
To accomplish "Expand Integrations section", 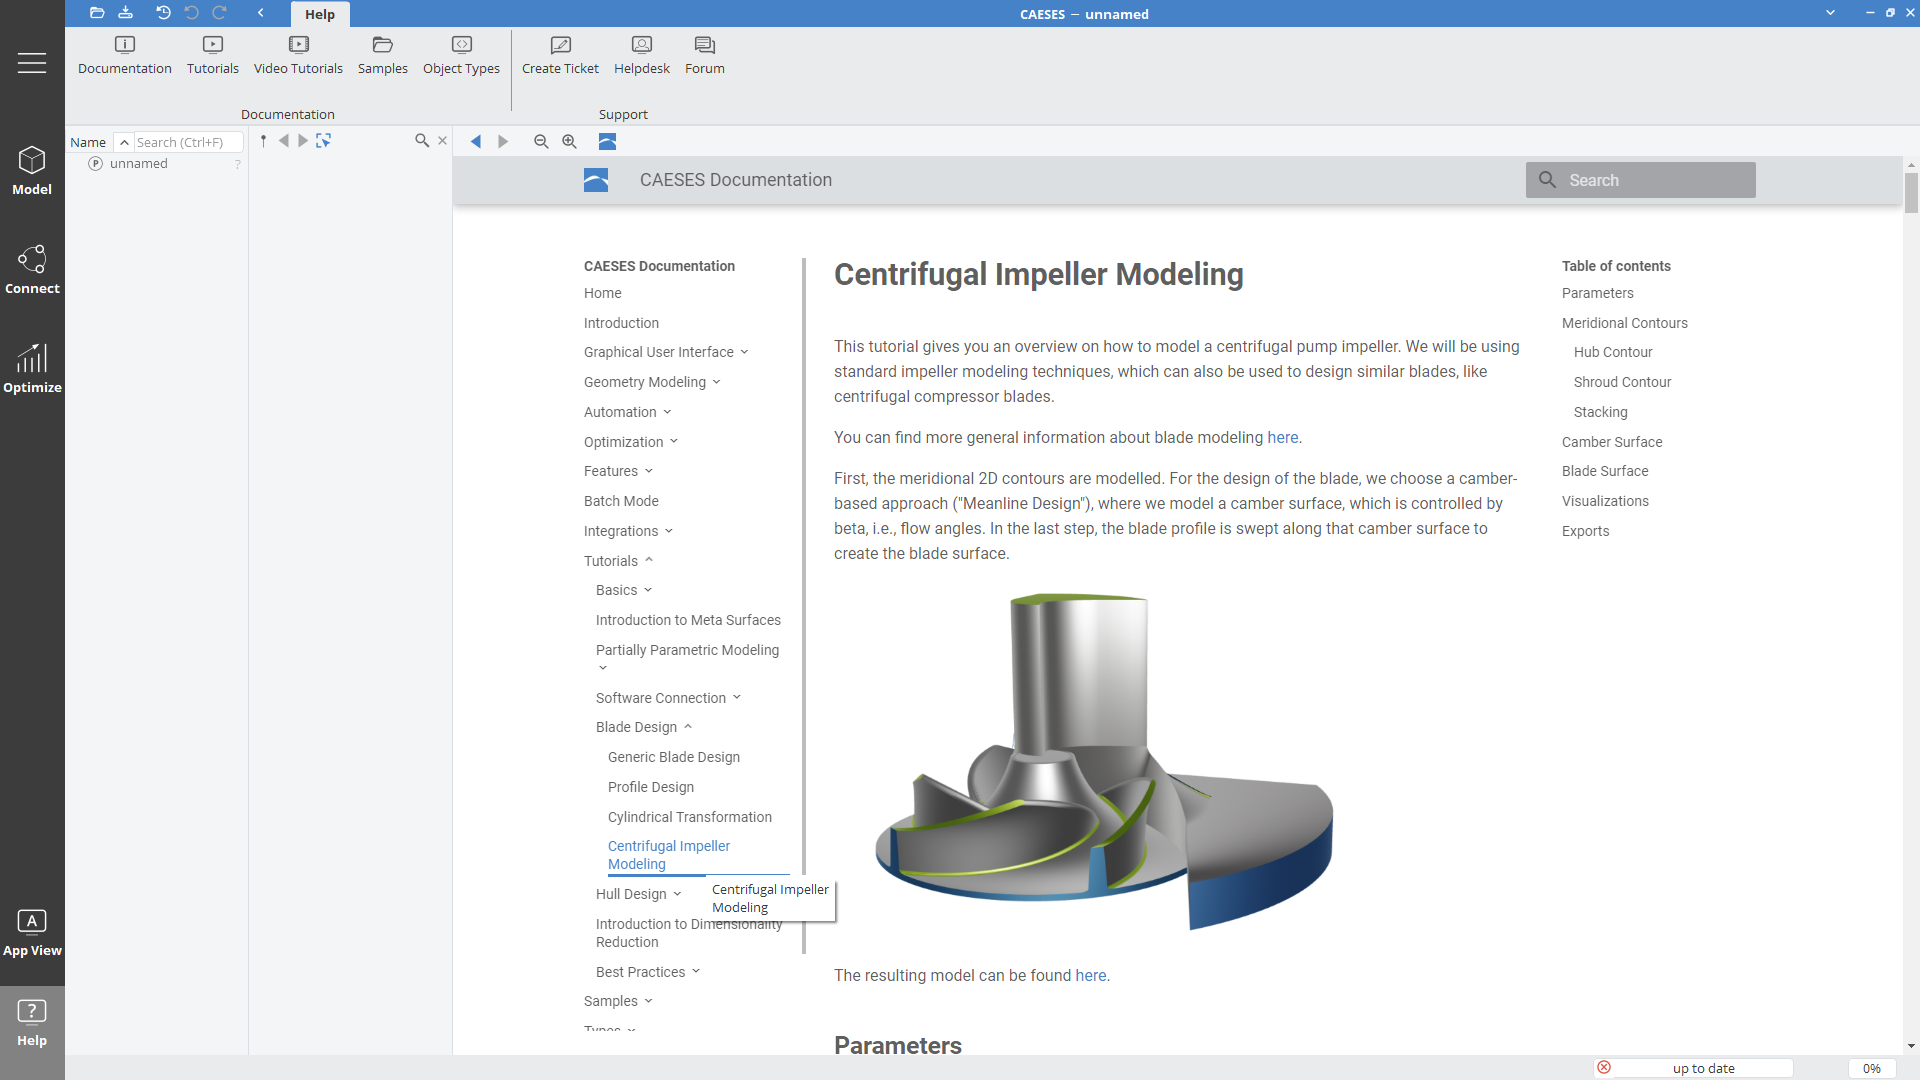I will pyautogui.click(x=668, y=531).
